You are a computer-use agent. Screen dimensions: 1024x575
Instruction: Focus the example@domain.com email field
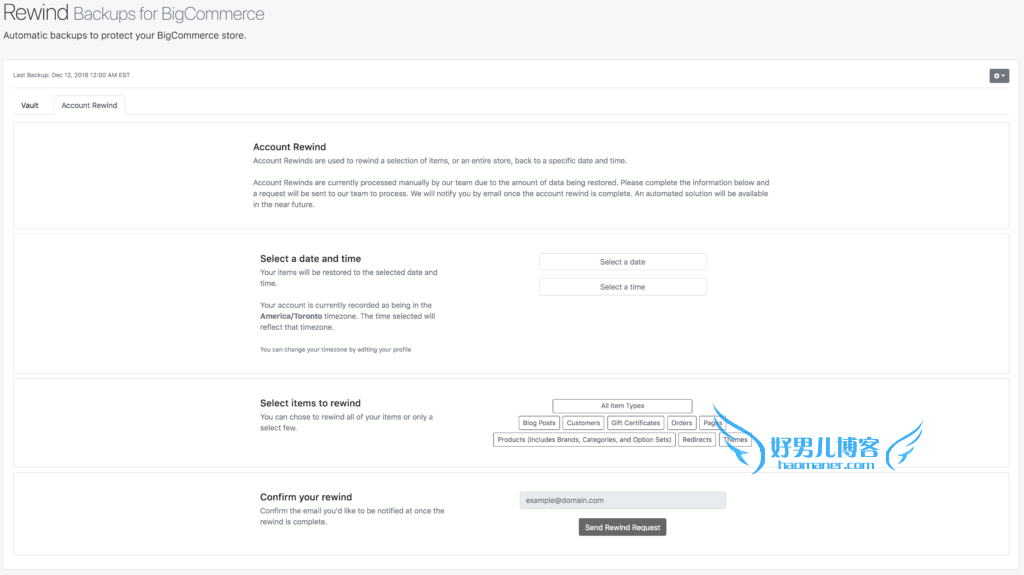click(x=622, y=501)
